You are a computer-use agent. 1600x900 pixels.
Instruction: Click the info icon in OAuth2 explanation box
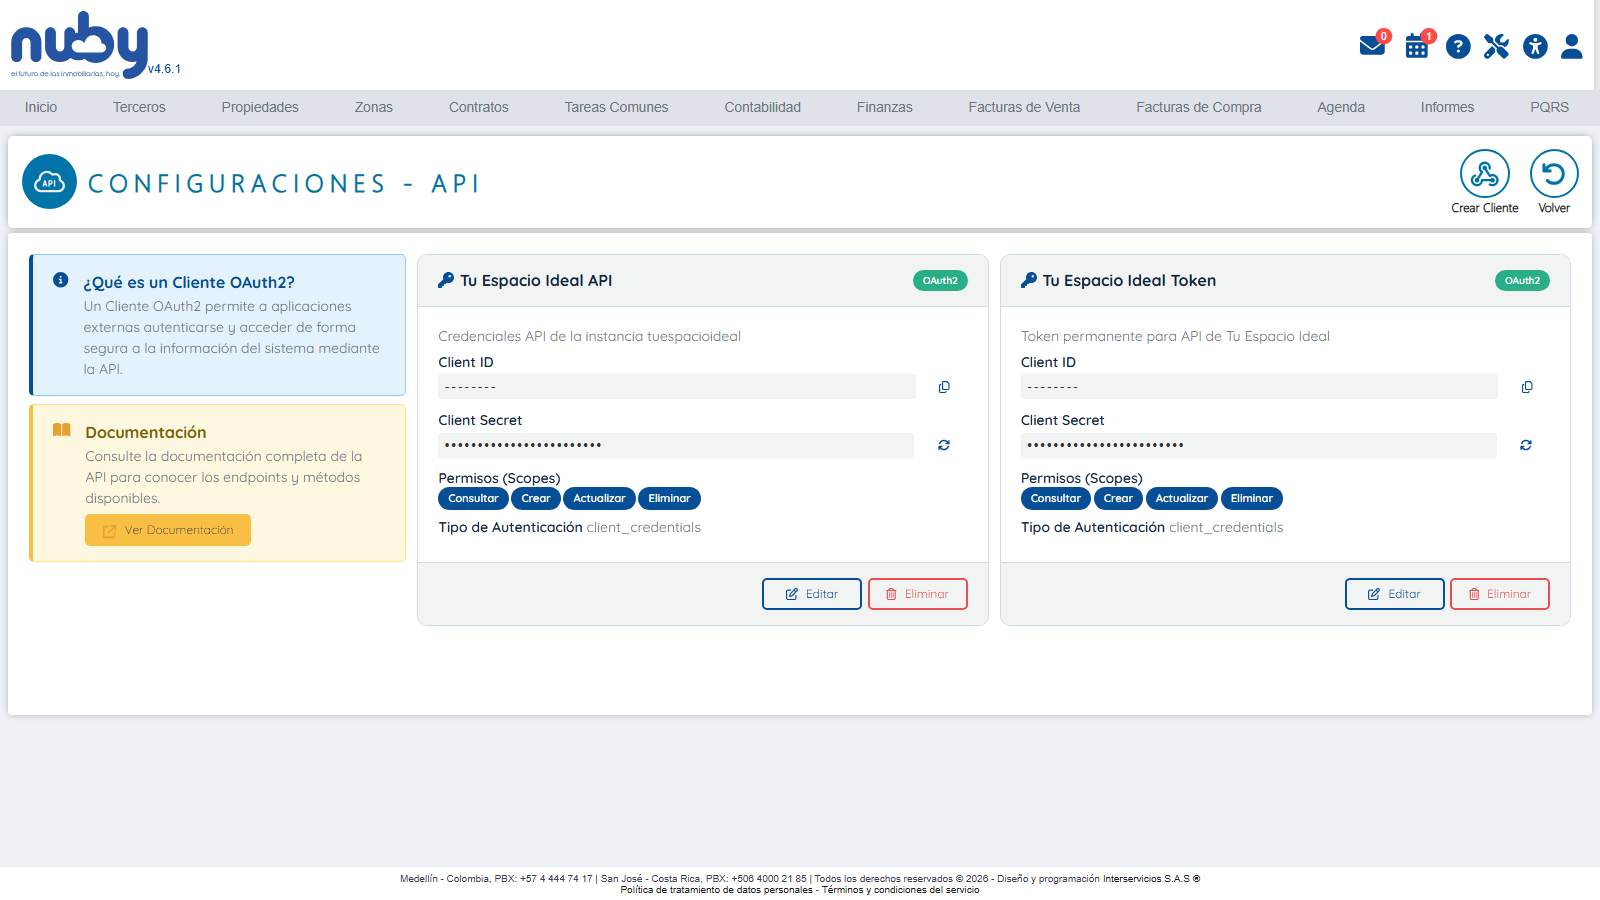pos(61,280)
